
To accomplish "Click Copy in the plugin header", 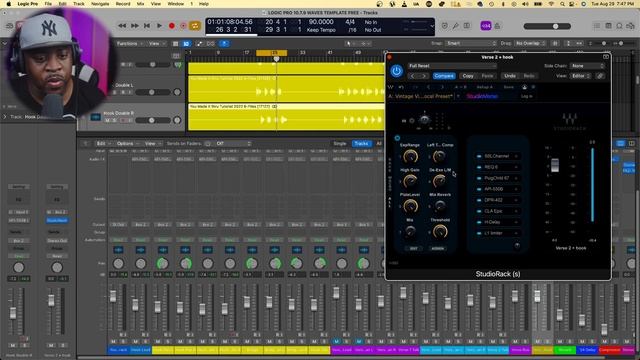I will (x=468, y=76).
